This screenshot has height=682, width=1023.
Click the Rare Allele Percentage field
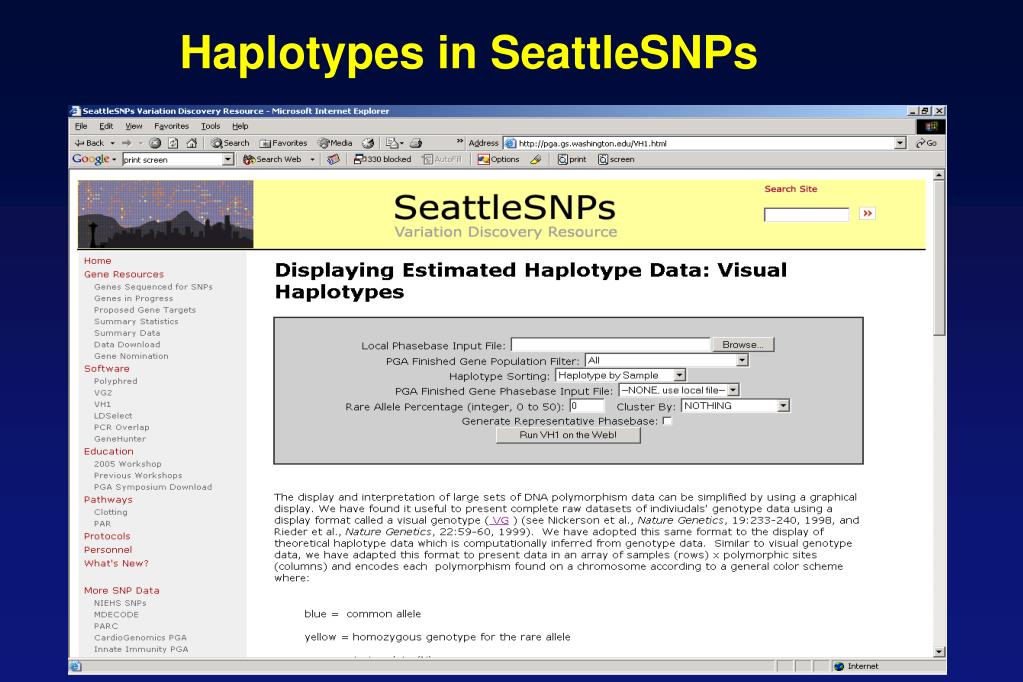pyautogui.click(x=587, y=406)
